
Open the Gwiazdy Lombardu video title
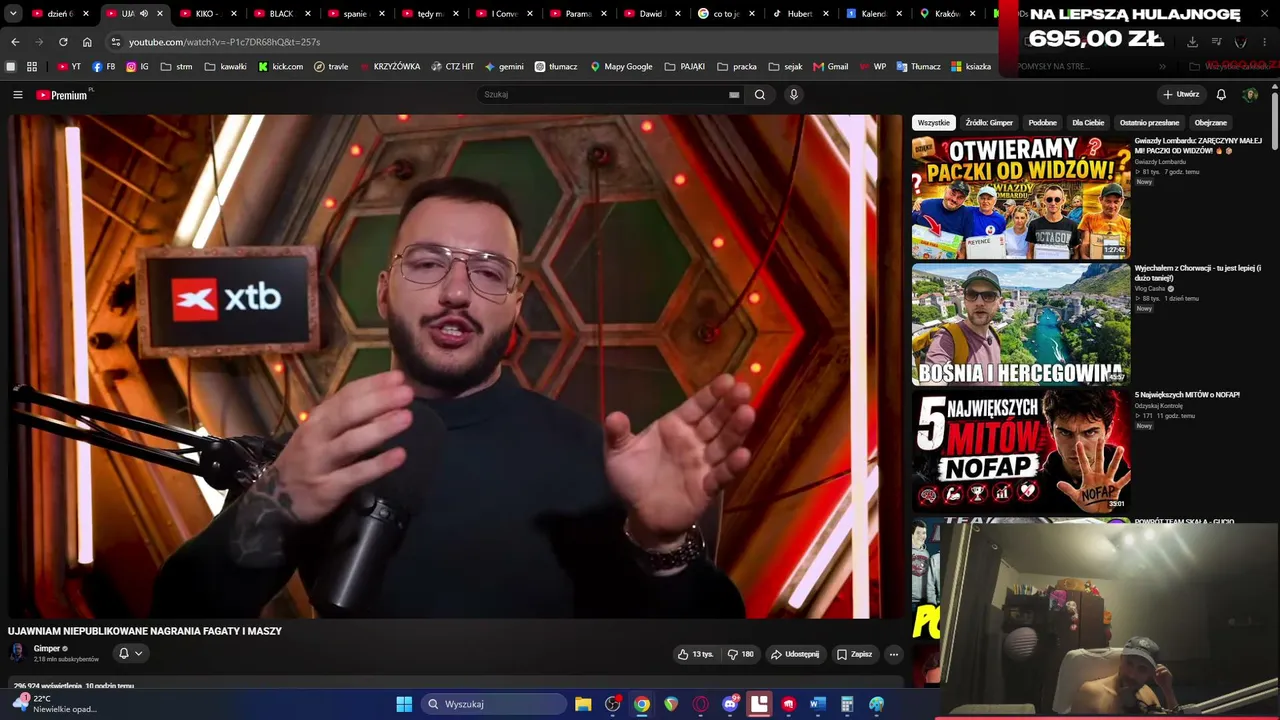(x=1198, y=146)
